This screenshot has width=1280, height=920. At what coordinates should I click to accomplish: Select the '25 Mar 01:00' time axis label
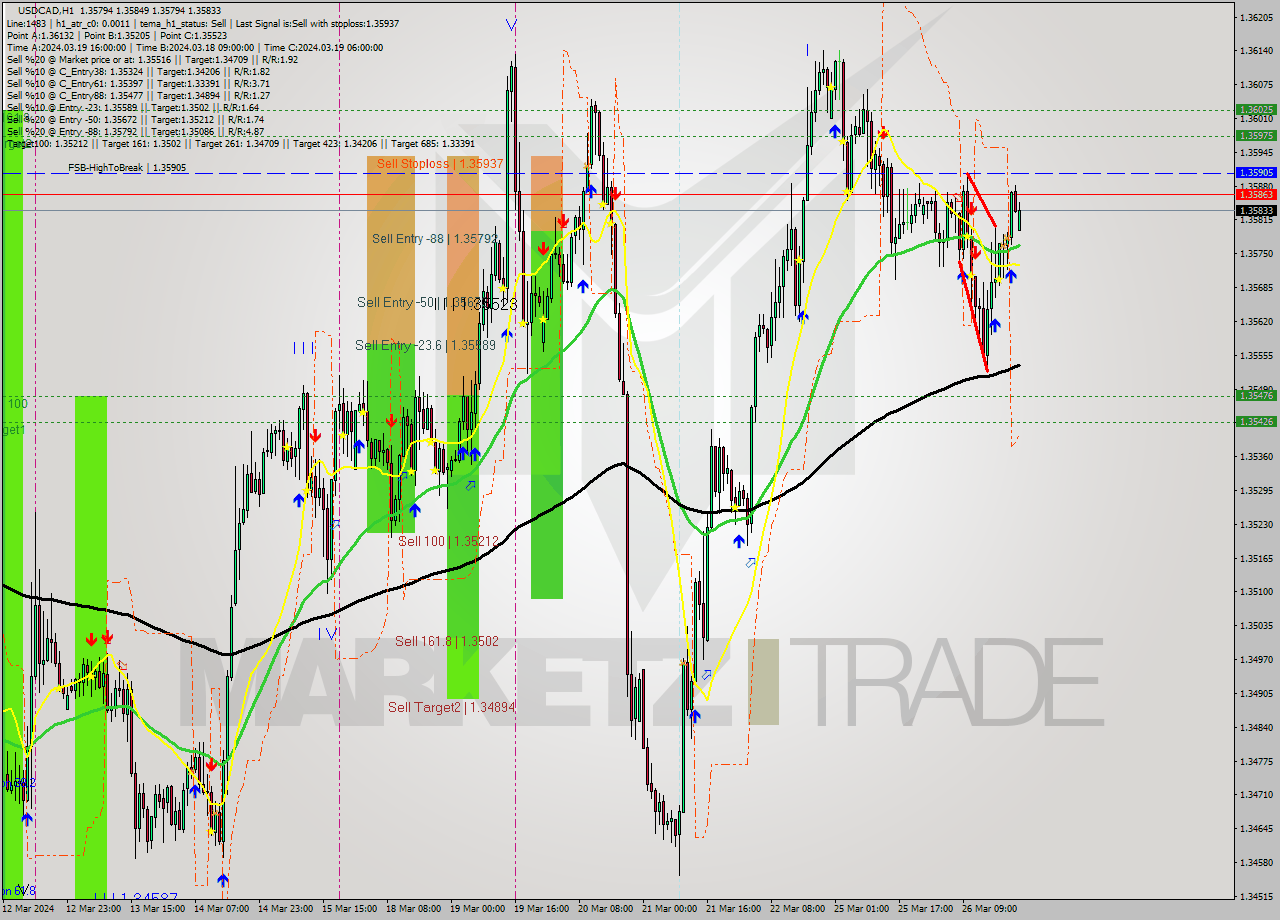pos(862,908)
